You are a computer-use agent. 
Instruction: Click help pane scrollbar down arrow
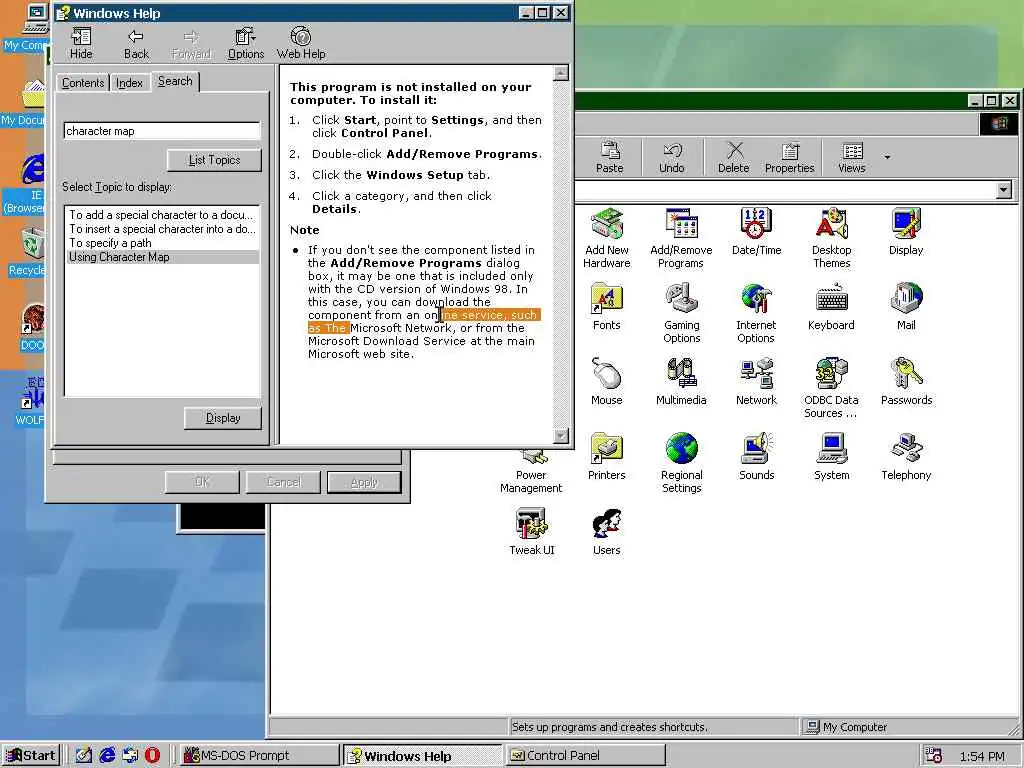pos(561,436)
